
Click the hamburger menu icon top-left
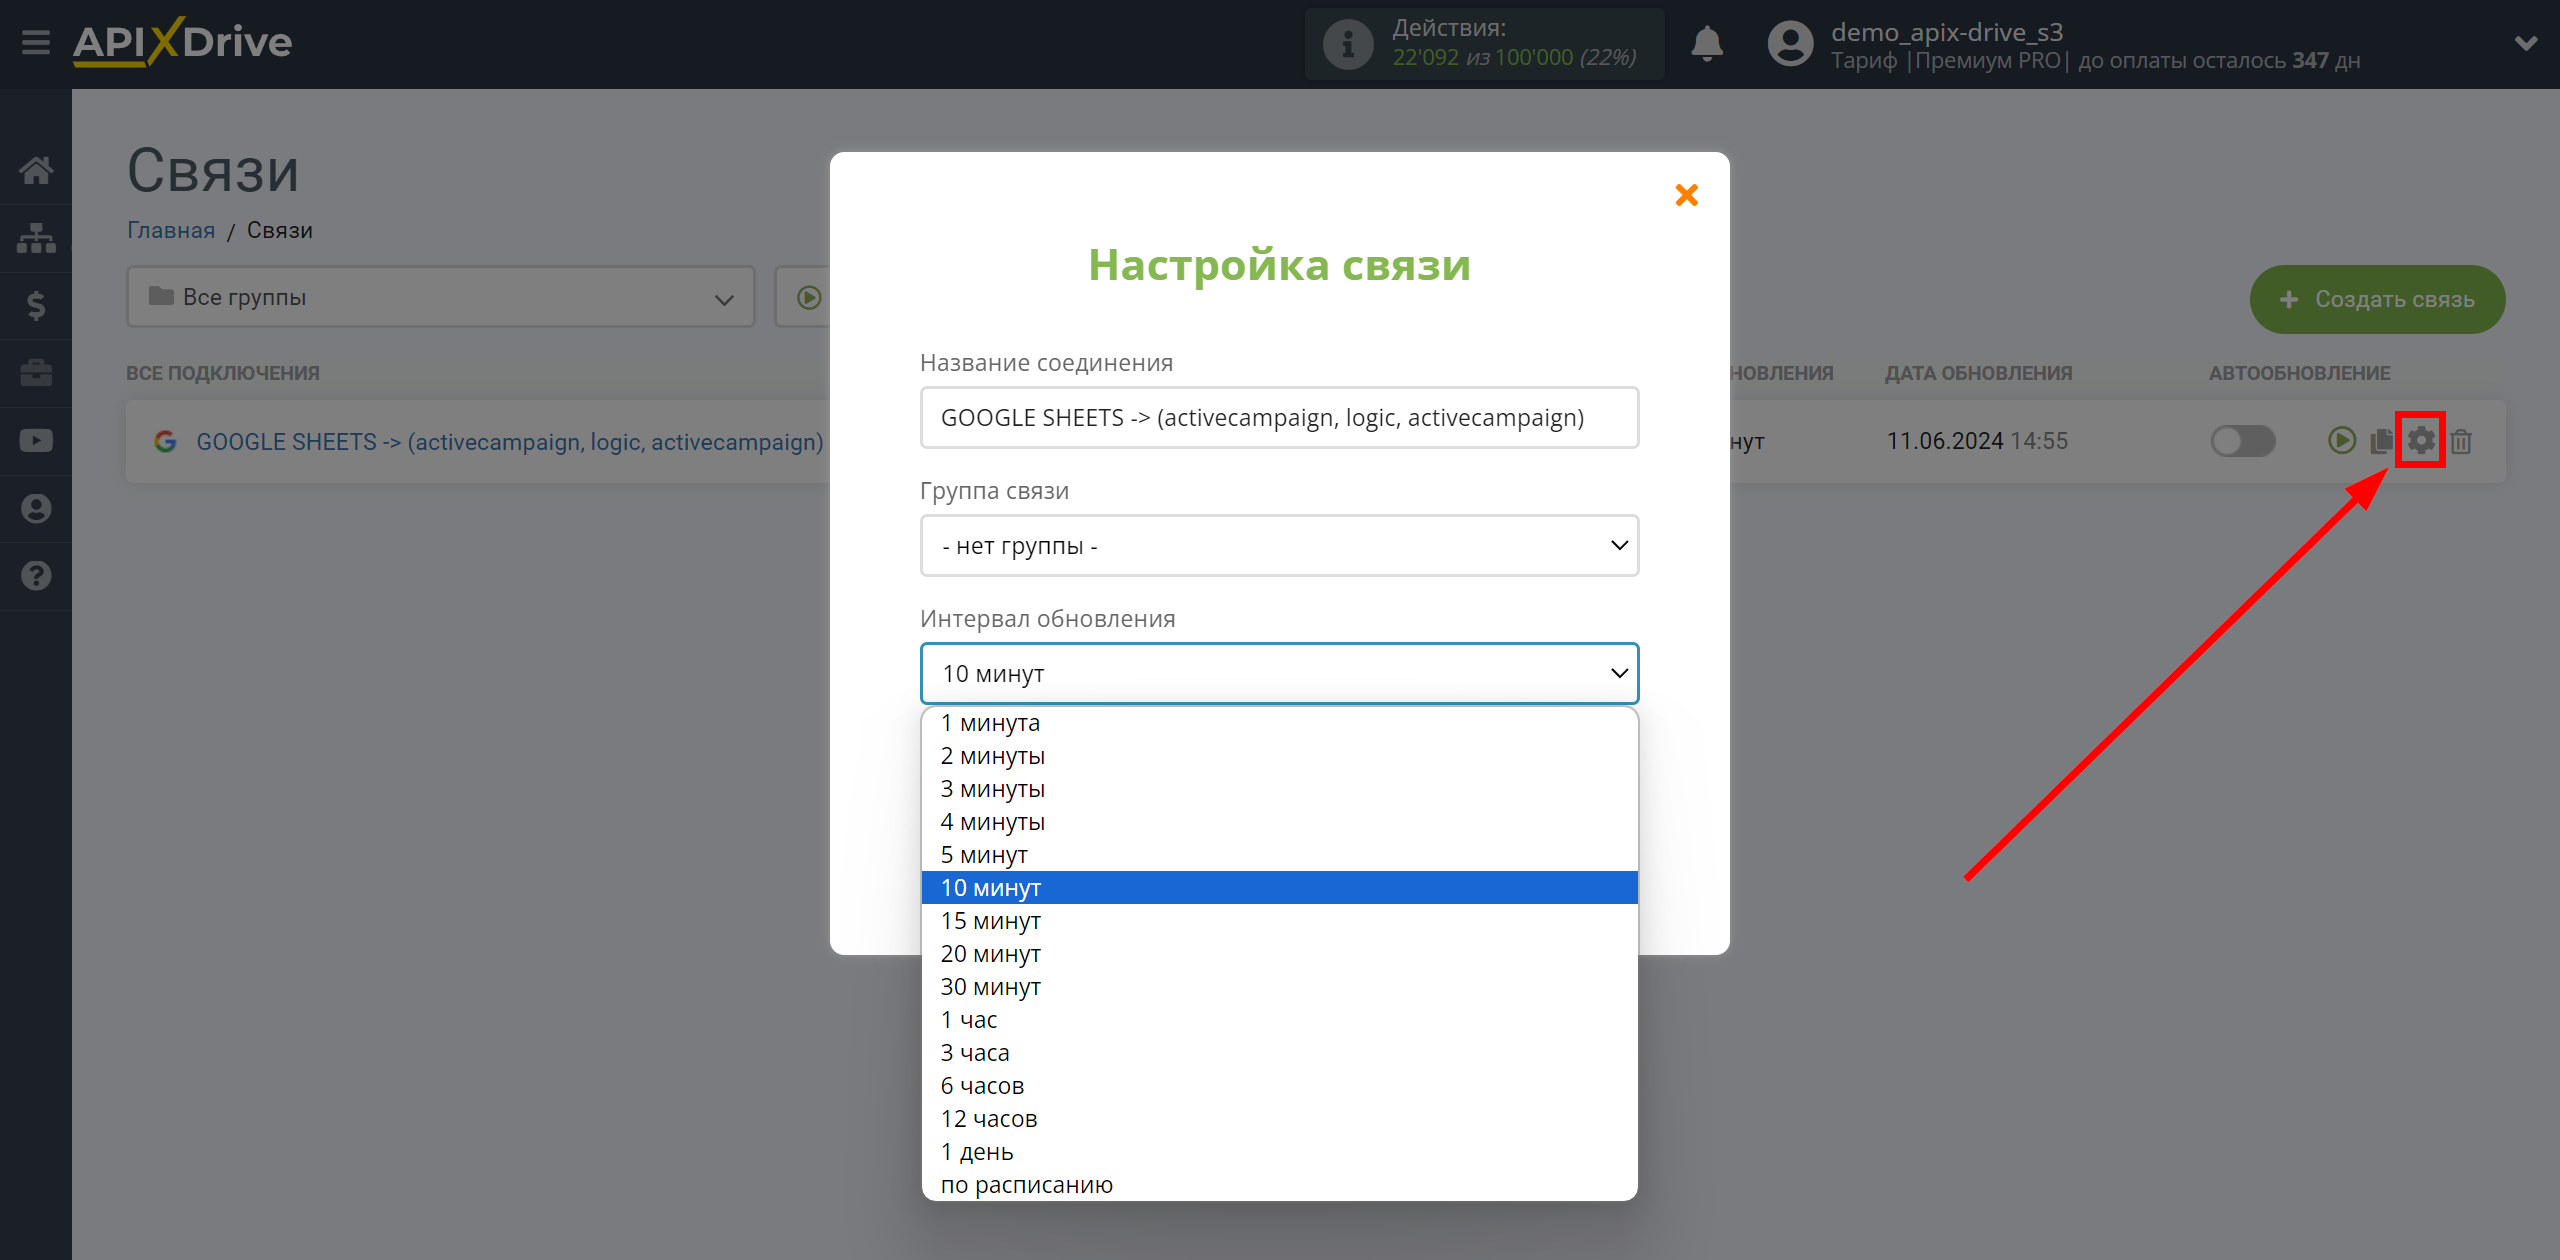31,41
